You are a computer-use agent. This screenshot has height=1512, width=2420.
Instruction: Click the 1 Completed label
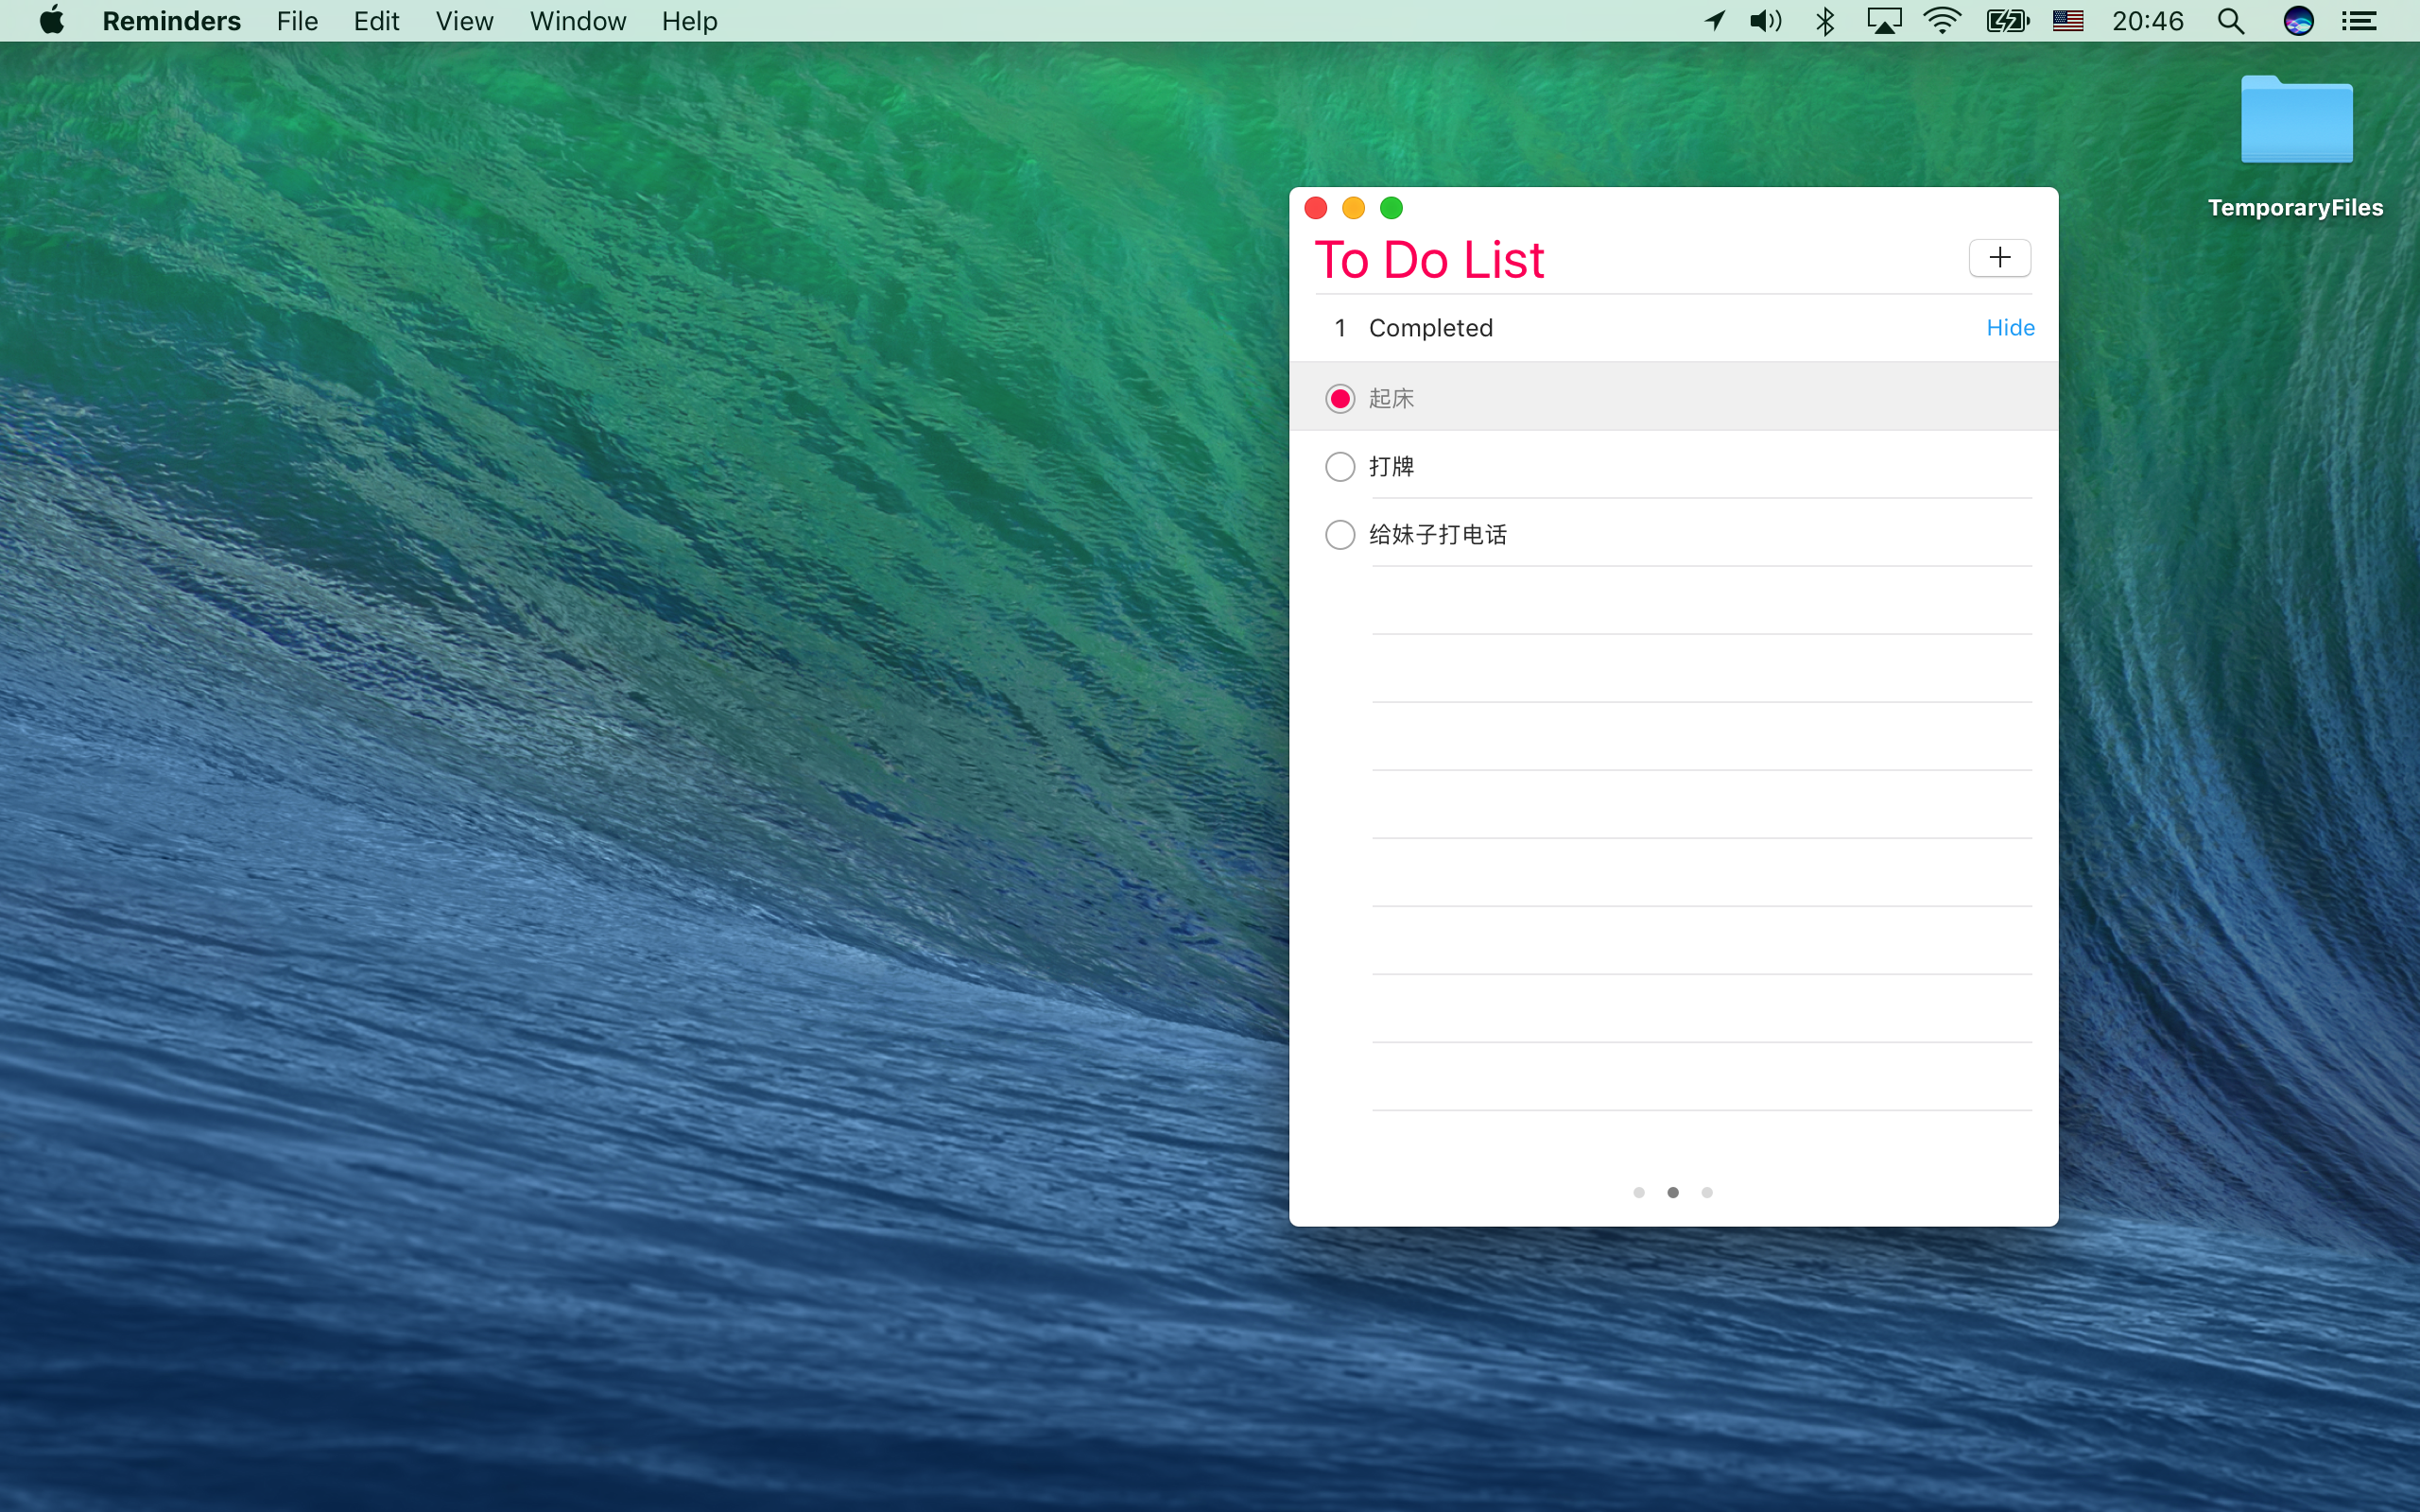pyautogui.click(x=1414, y=328)
